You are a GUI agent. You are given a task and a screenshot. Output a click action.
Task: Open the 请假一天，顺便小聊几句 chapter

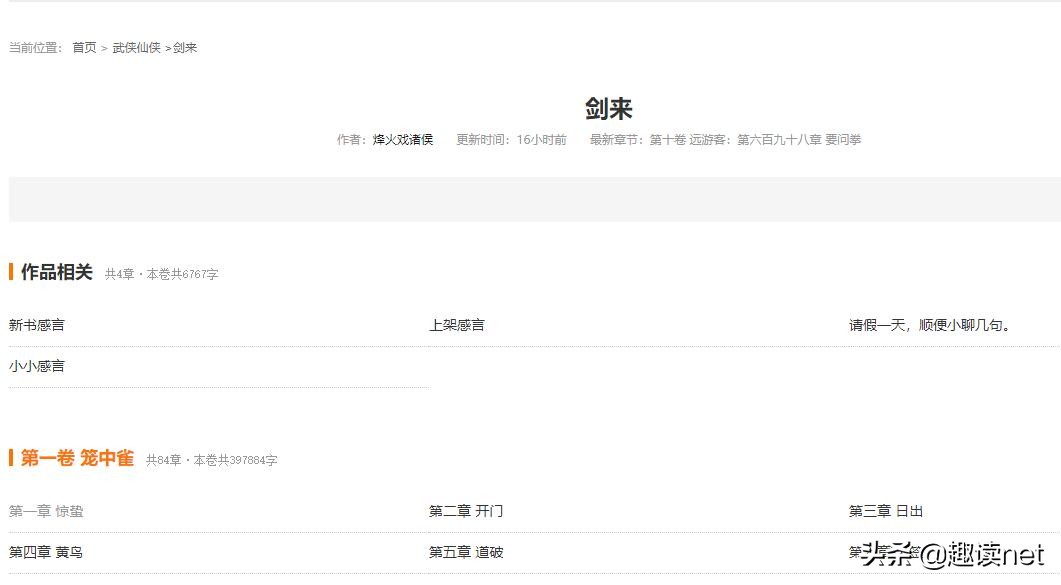929,324
